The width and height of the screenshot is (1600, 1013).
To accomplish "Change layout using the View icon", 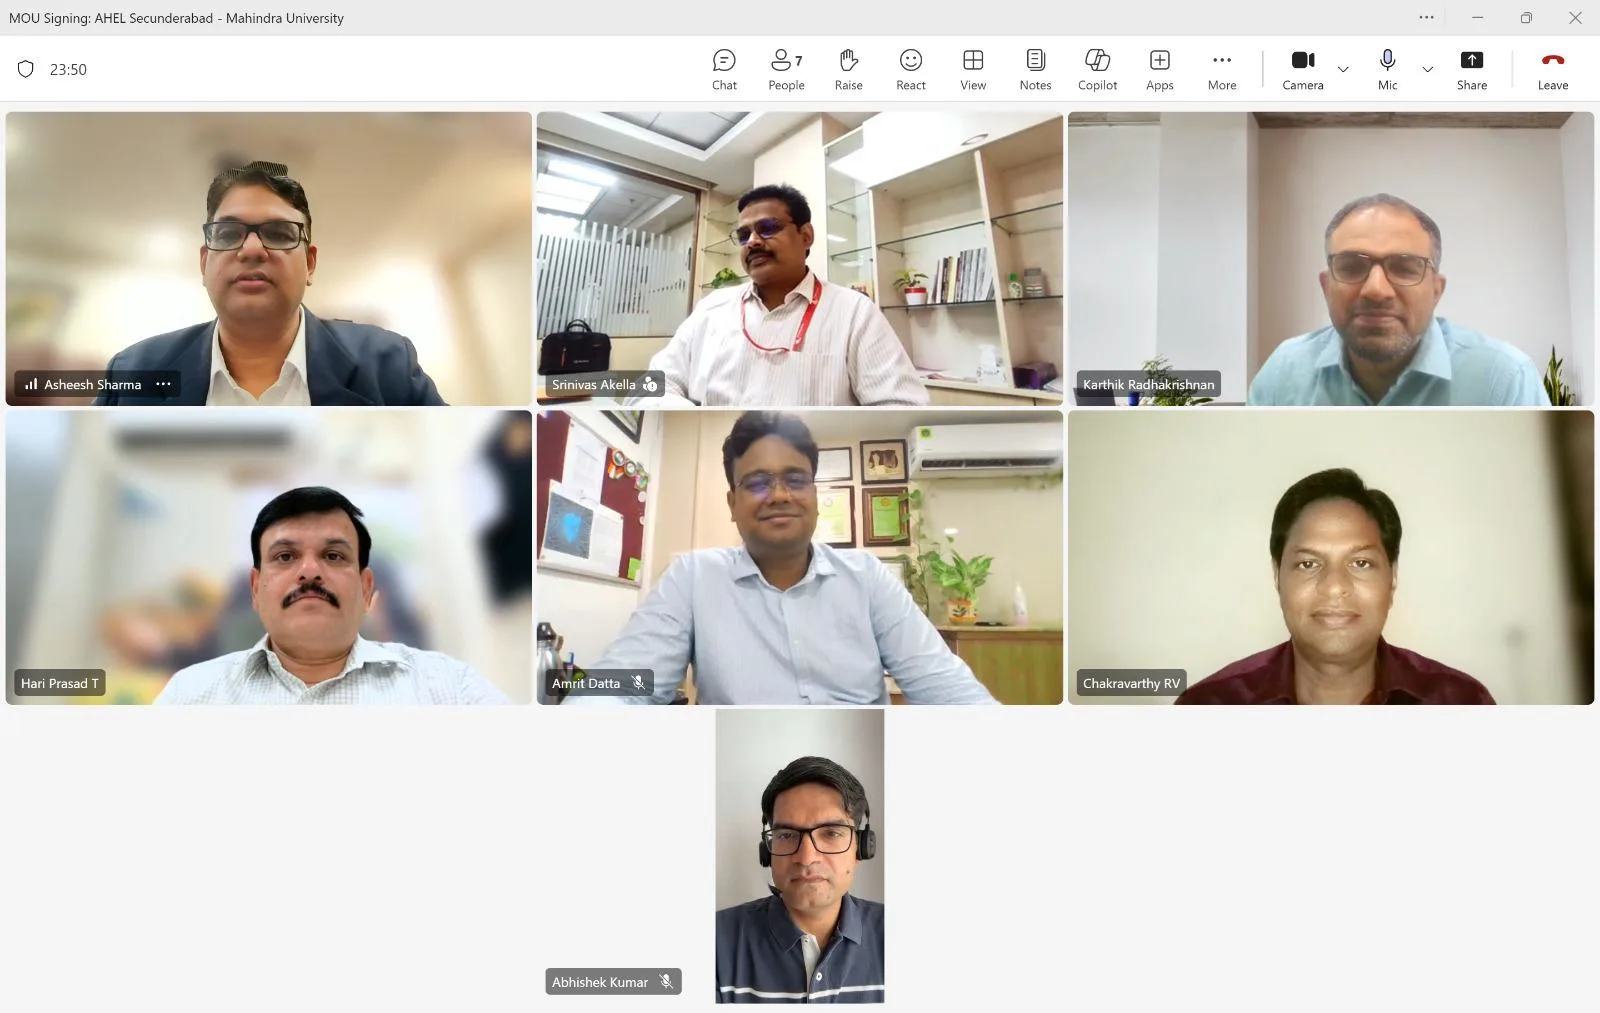I will coord(973,70).
